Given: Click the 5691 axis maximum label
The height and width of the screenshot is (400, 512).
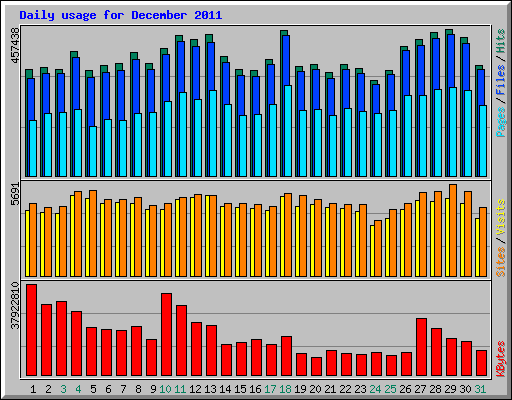Looking at the screenshot, I should pos(15,194).
